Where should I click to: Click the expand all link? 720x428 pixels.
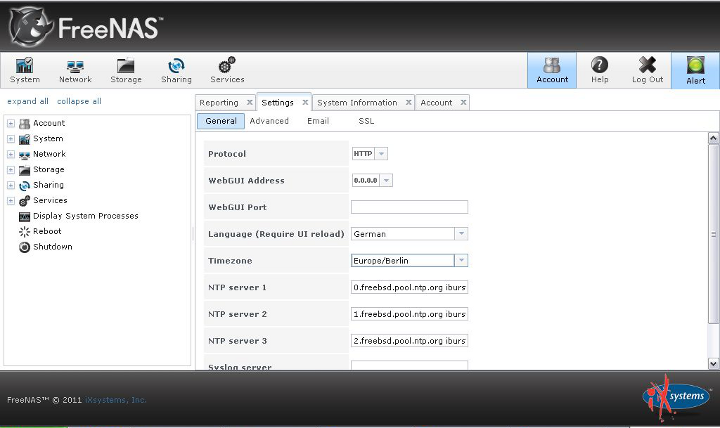point(28,101)
